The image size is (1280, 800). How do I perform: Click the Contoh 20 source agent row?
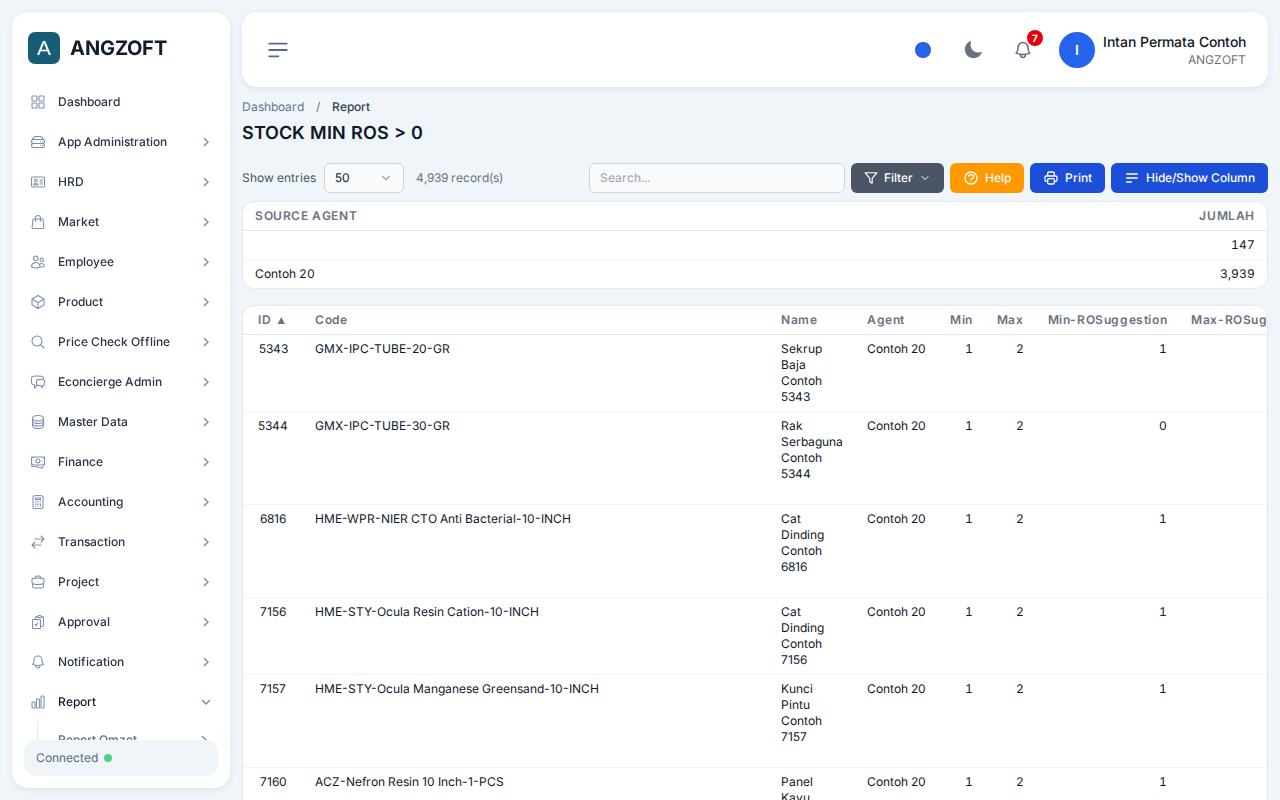click(x=755, y=274)
